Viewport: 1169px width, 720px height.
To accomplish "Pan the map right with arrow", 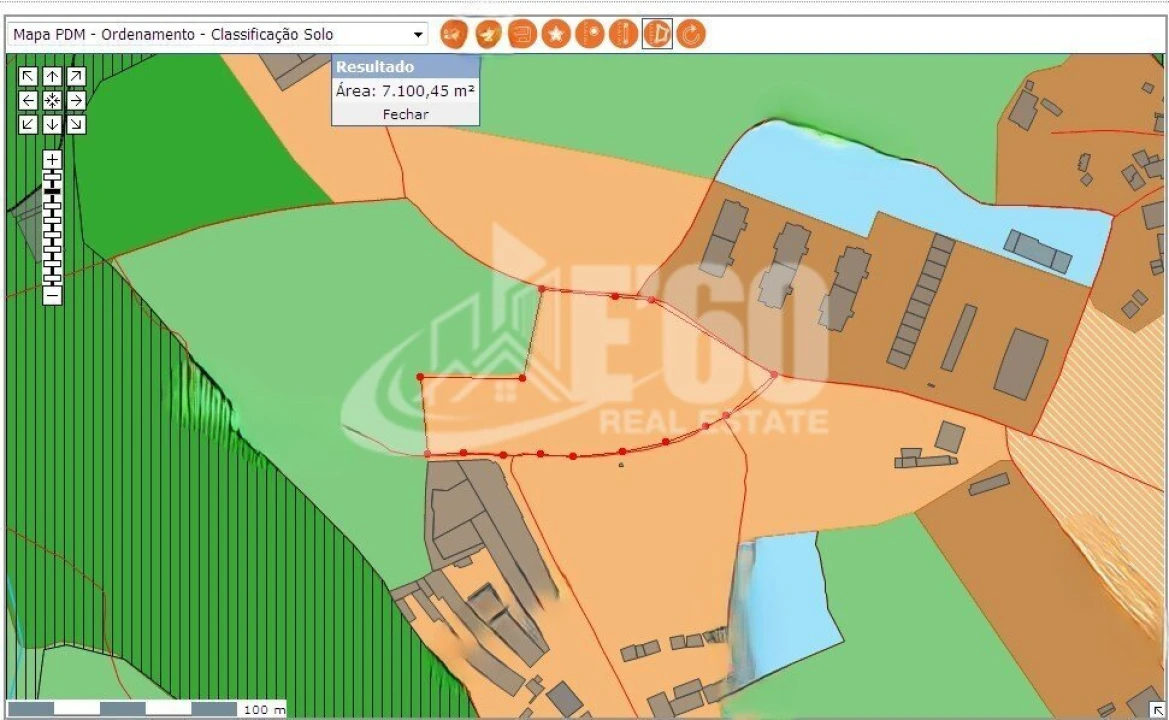I will tap(76, 101).
